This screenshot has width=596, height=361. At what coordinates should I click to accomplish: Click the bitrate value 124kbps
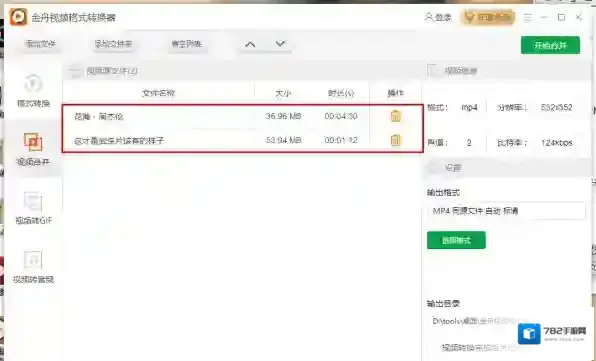point(557,143)
